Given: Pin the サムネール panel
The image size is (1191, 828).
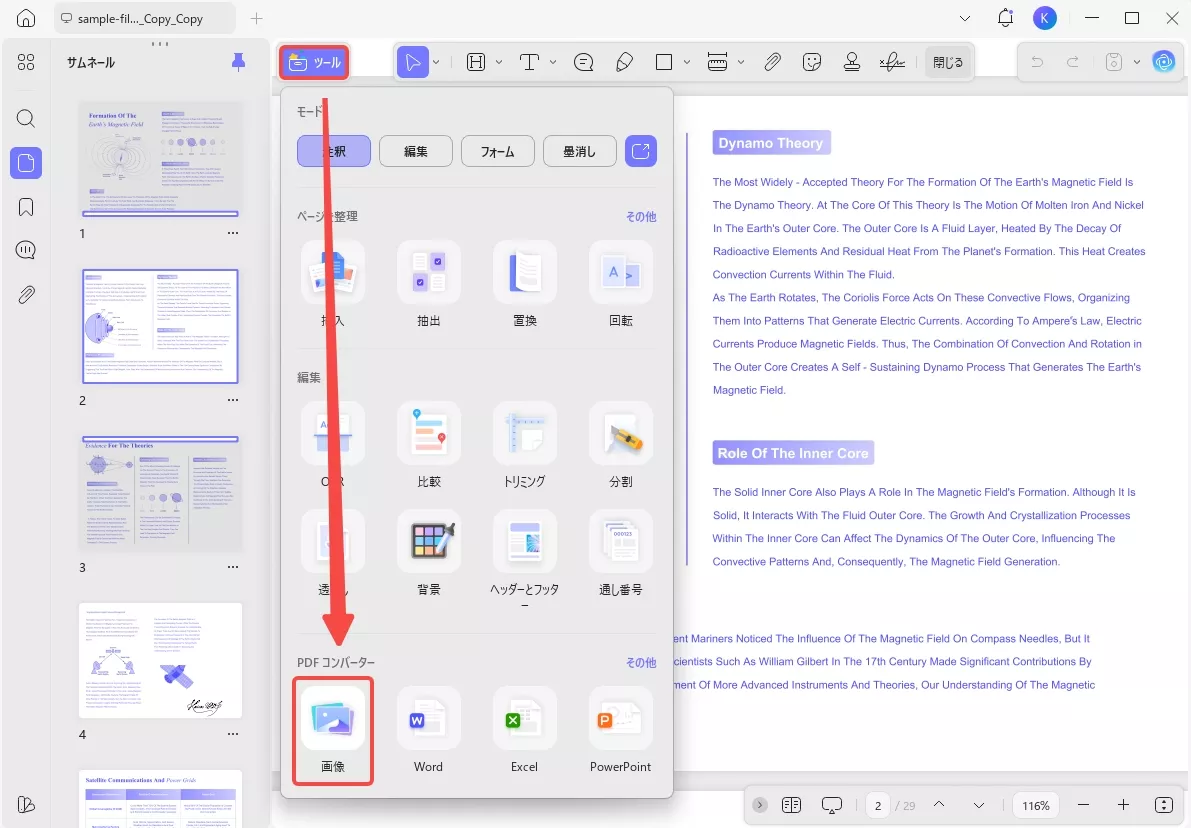Looking at the screenshot, I should click(x=239, y=62).
